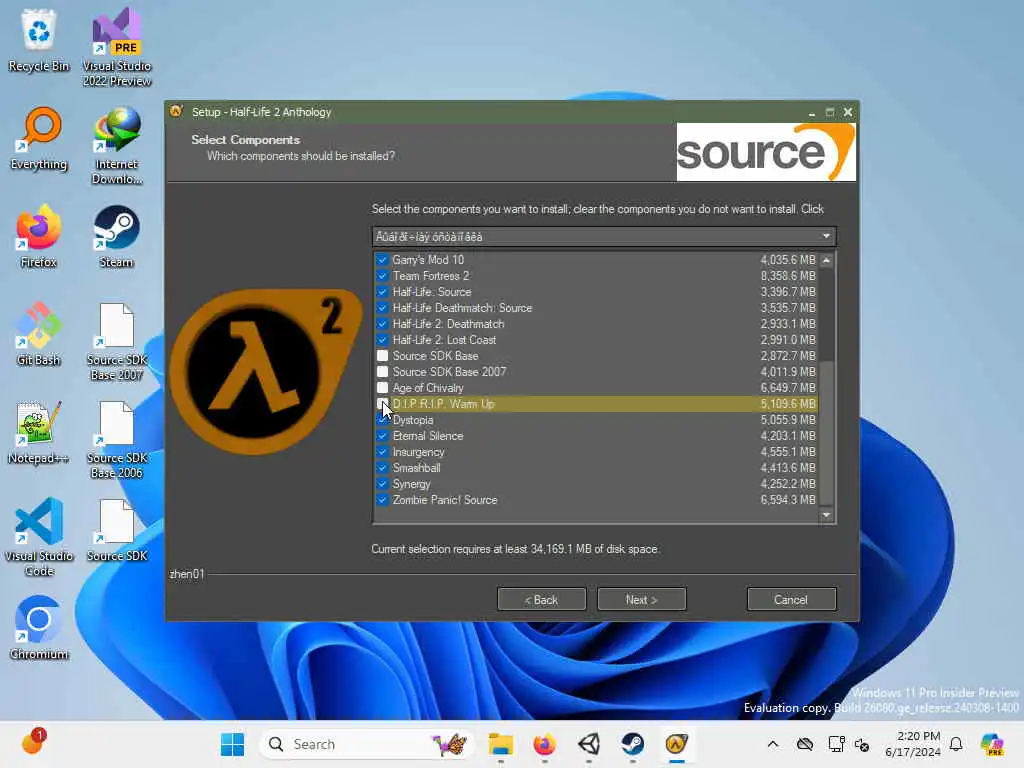Open Unity from the taskbar
Viewport: 1024px width, 768px height.
pyautogui.click(x=588, y=744)
